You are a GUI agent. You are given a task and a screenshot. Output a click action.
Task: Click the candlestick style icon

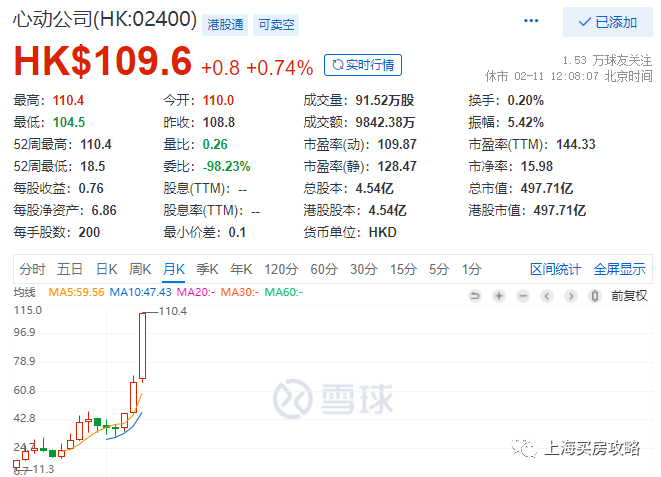595,296
